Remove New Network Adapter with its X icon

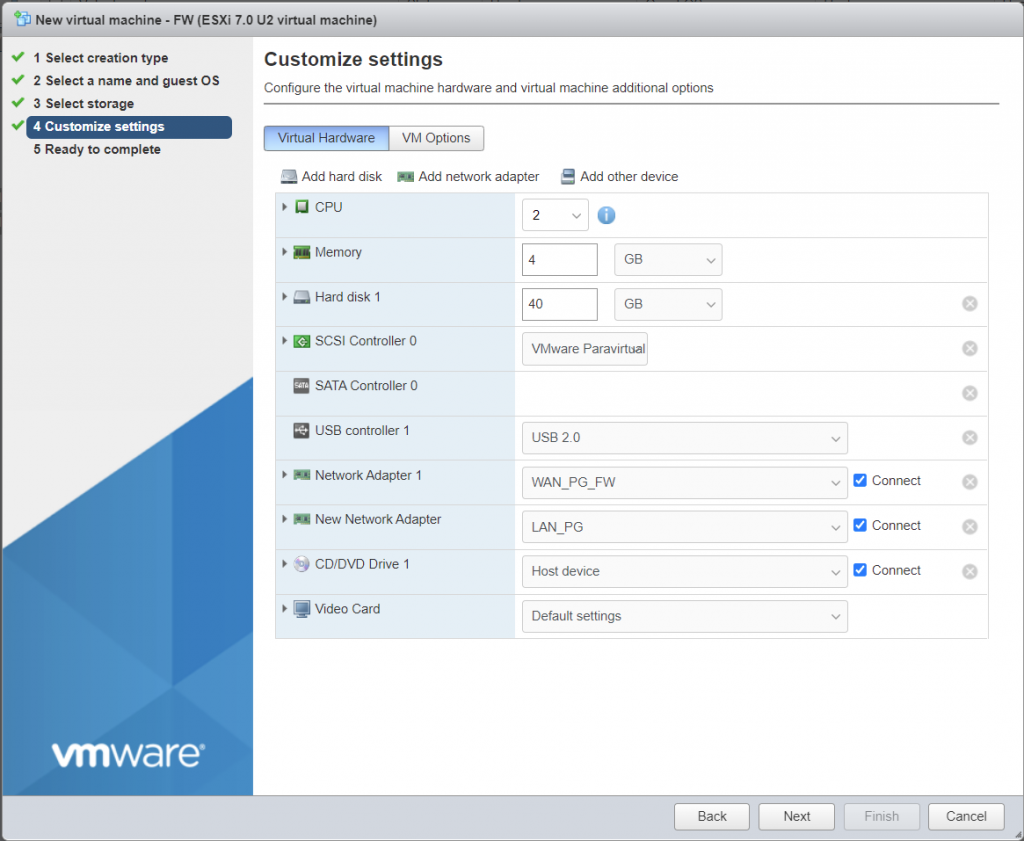tap(970, 526)
